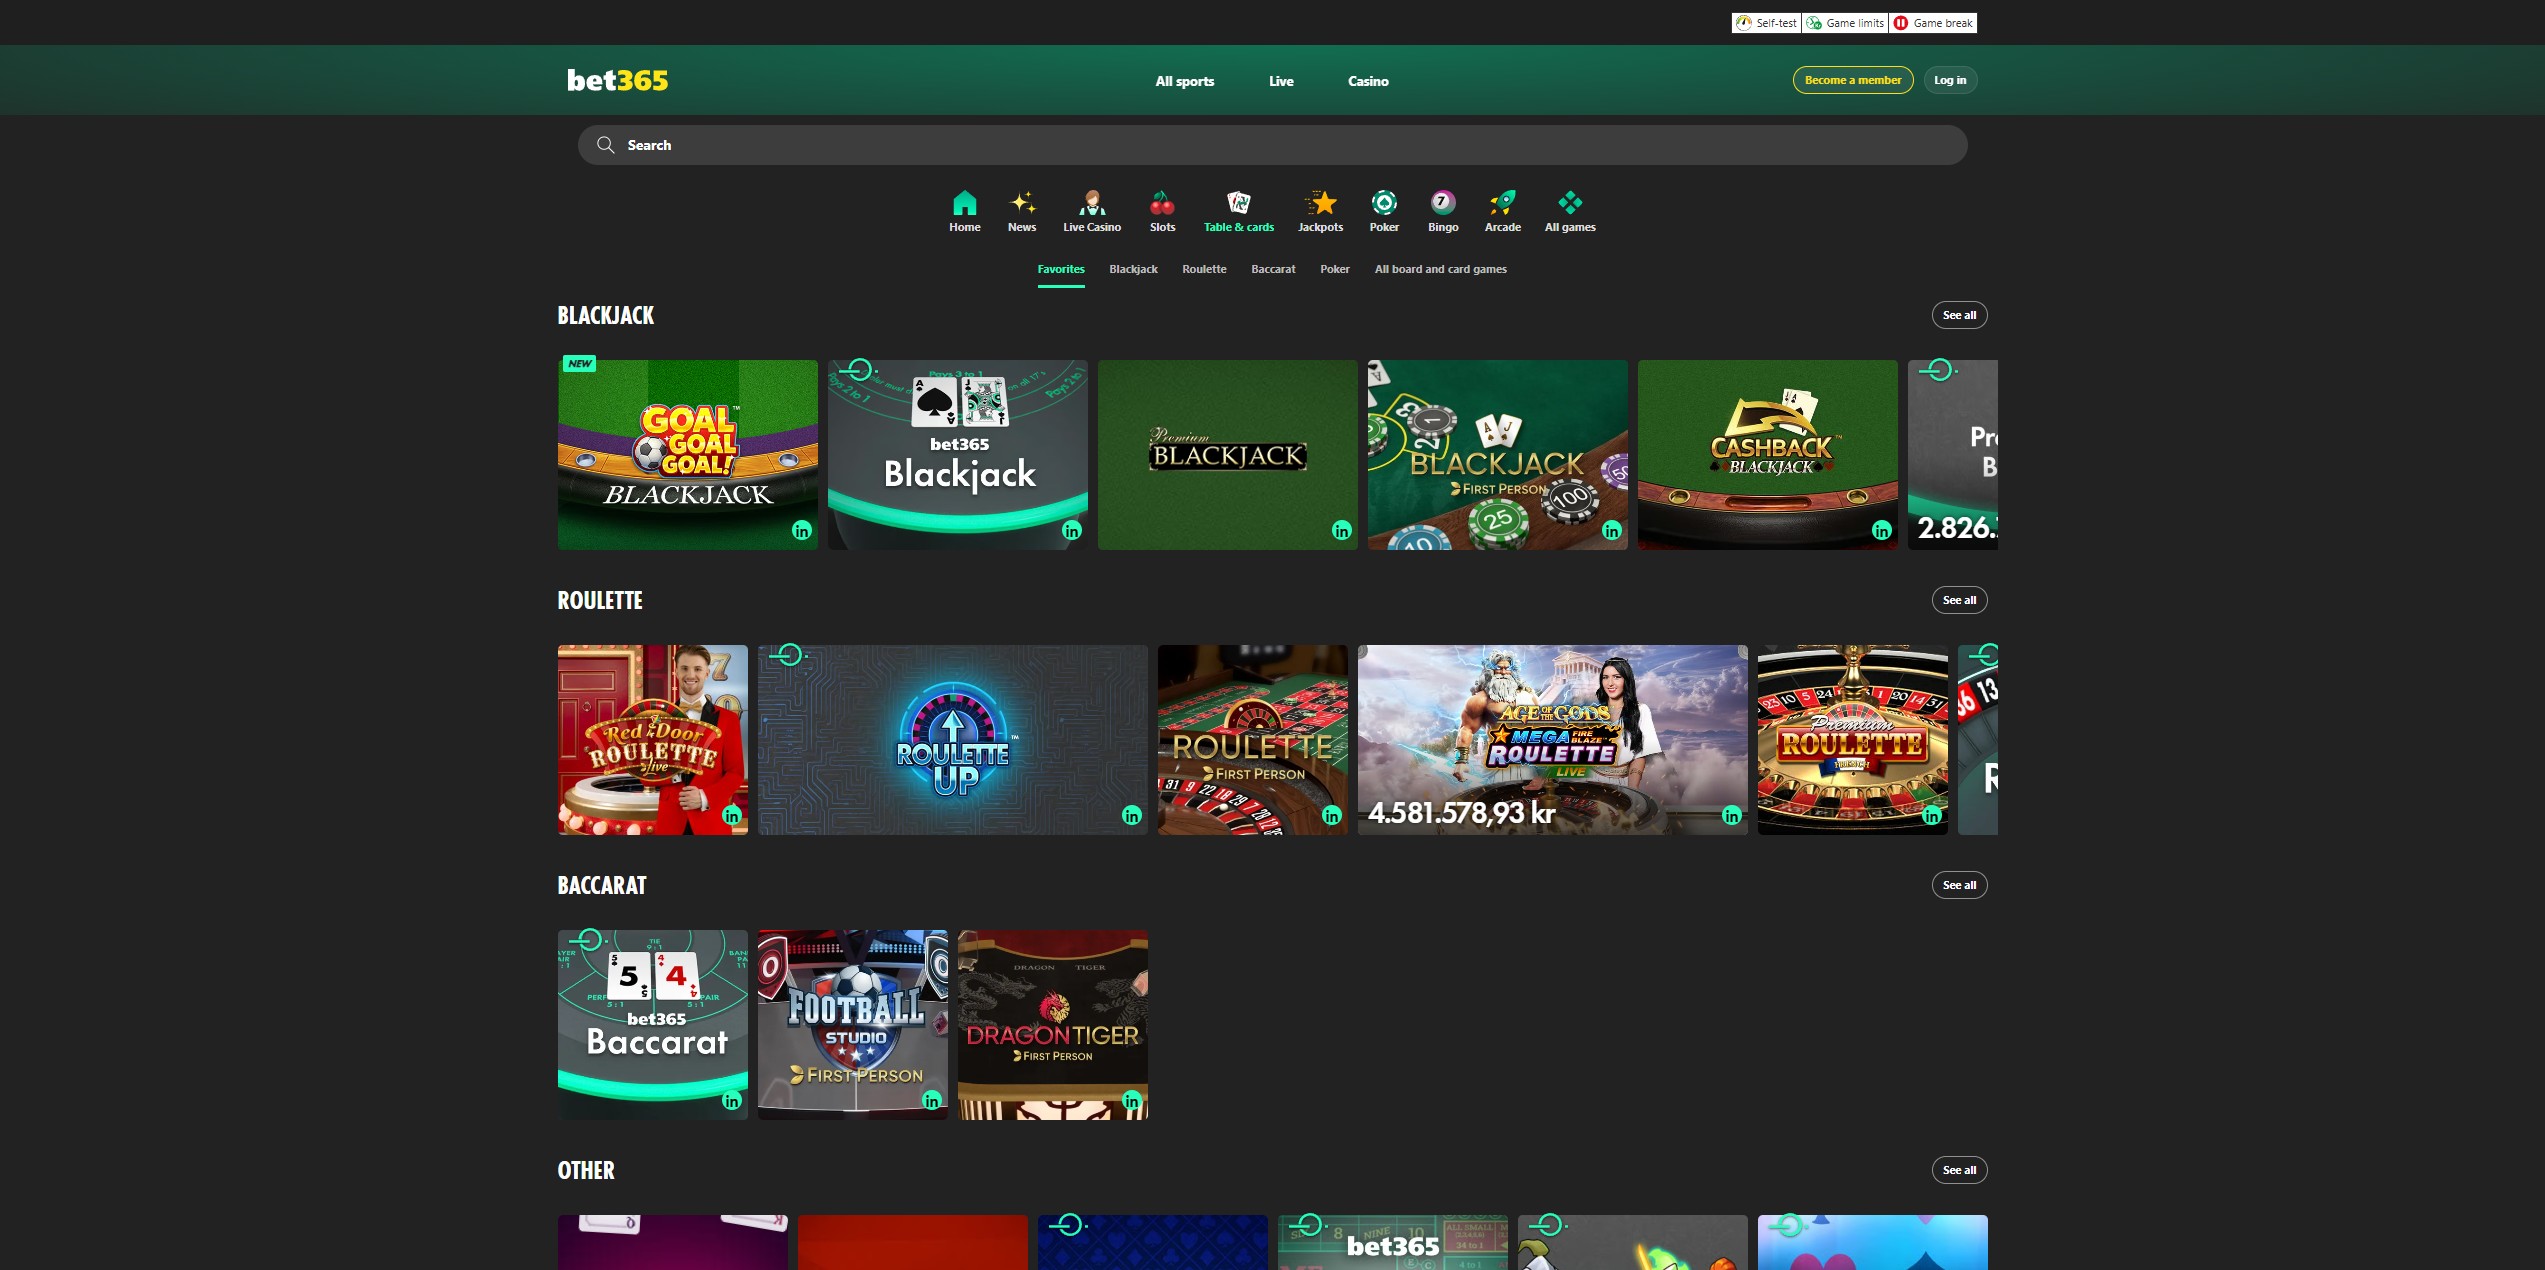Launch Blackjack First Person game
2545x1270 pixels.
click(x=1497, y=455)
